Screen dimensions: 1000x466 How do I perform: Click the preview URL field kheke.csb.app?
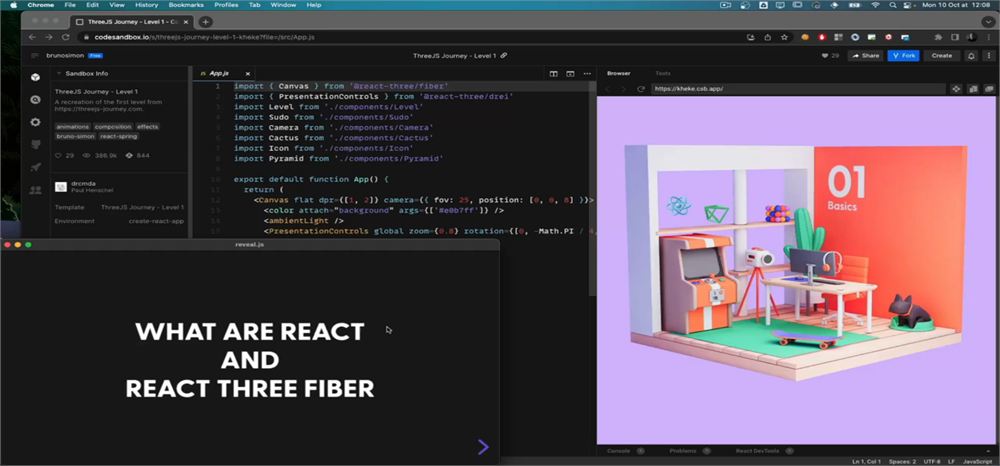point(798,89)
